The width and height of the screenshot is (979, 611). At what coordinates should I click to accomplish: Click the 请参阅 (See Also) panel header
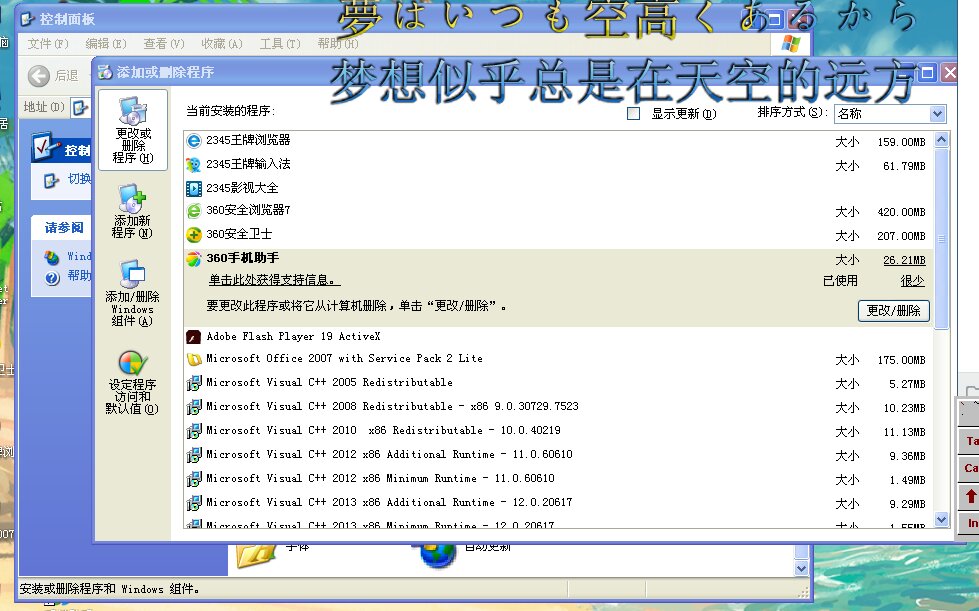[x=62, y=227]
